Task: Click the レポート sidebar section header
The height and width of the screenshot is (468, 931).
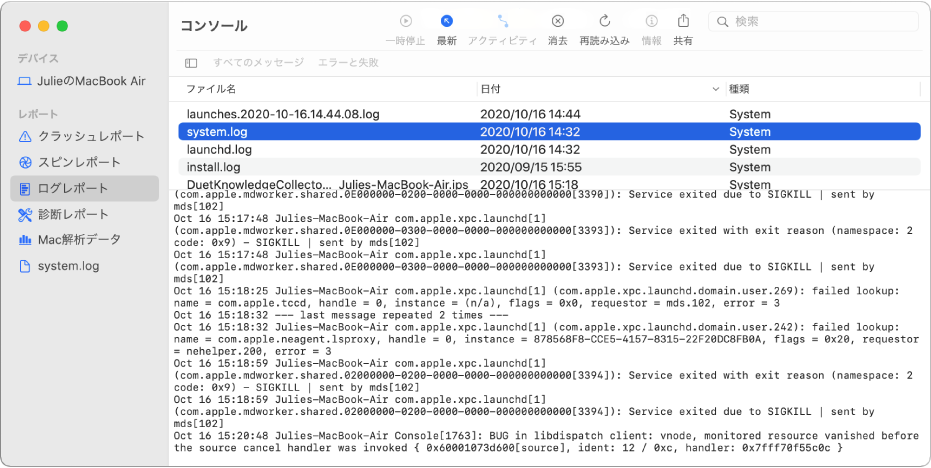Action: point(38,114)
